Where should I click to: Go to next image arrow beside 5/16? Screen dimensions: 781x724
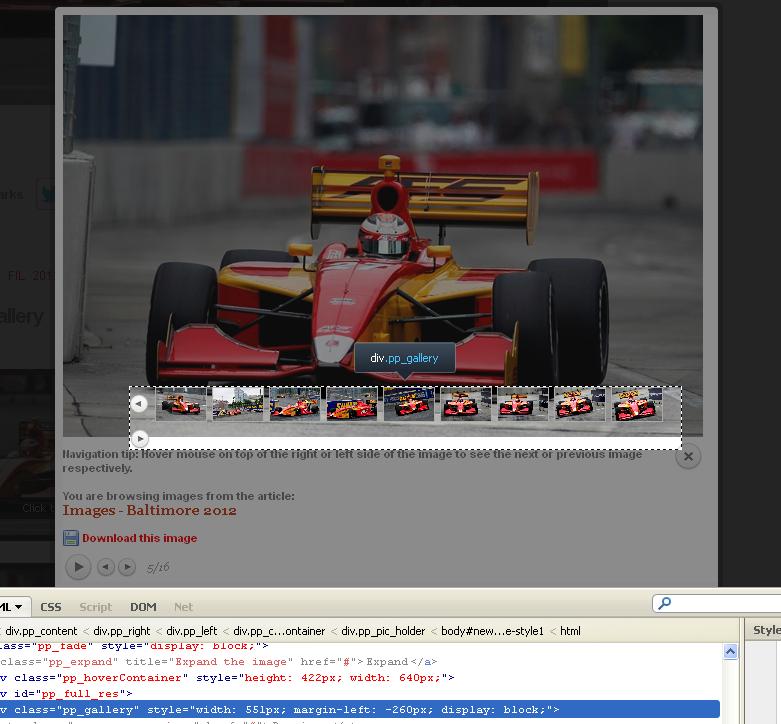[x=127, y=567]
